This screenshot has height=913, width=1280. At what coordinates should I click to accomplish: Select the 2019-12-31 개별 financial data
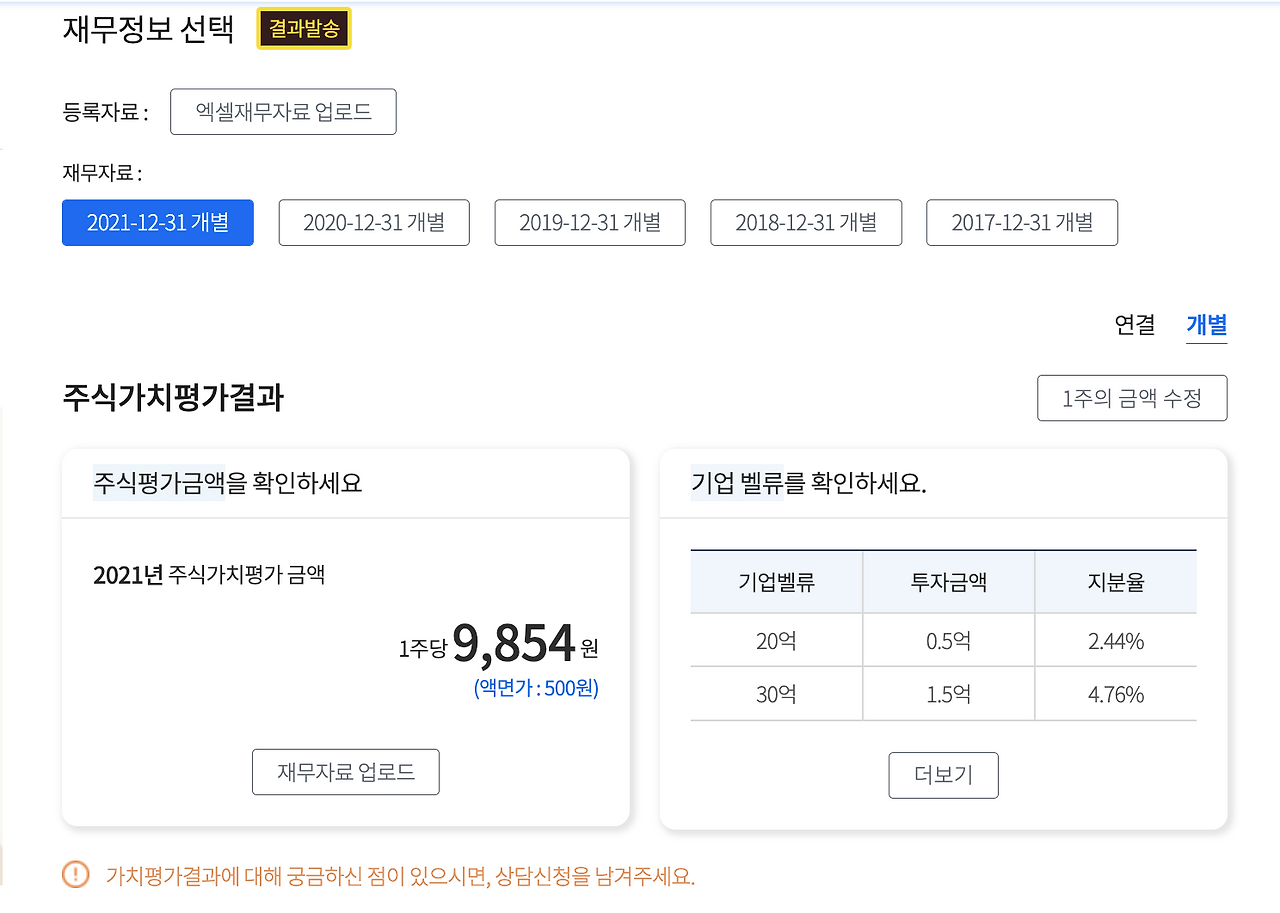coord(589,222)
